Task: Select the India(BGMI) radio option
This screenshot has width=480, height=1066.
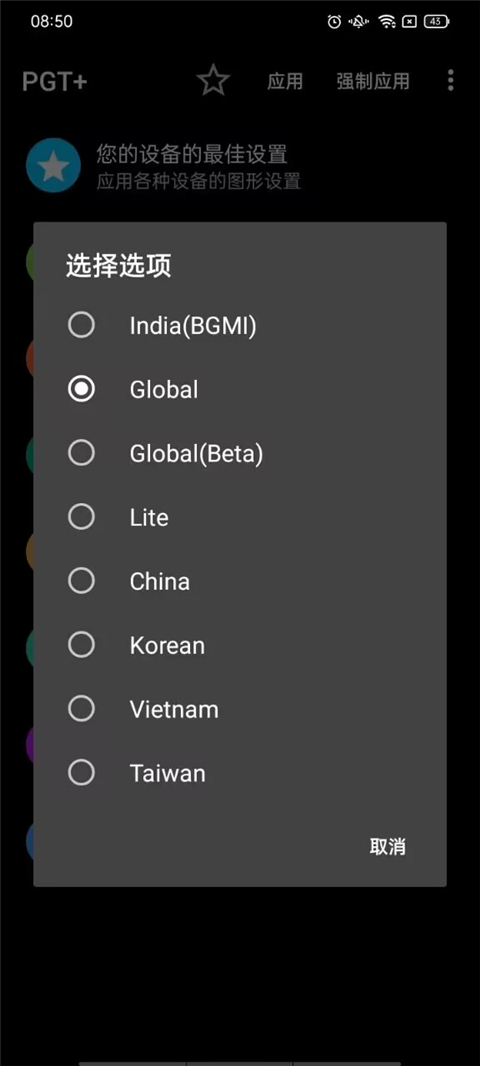Action: click(x=240, y=326)
